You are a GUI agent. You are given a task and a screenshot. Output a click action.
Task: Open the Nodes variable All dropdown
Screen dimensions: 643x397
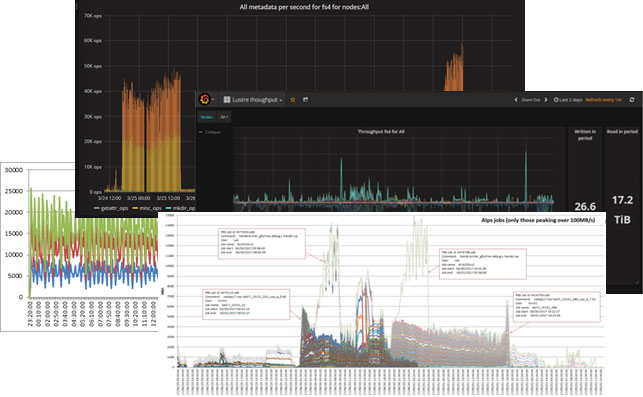pos(224,117)
